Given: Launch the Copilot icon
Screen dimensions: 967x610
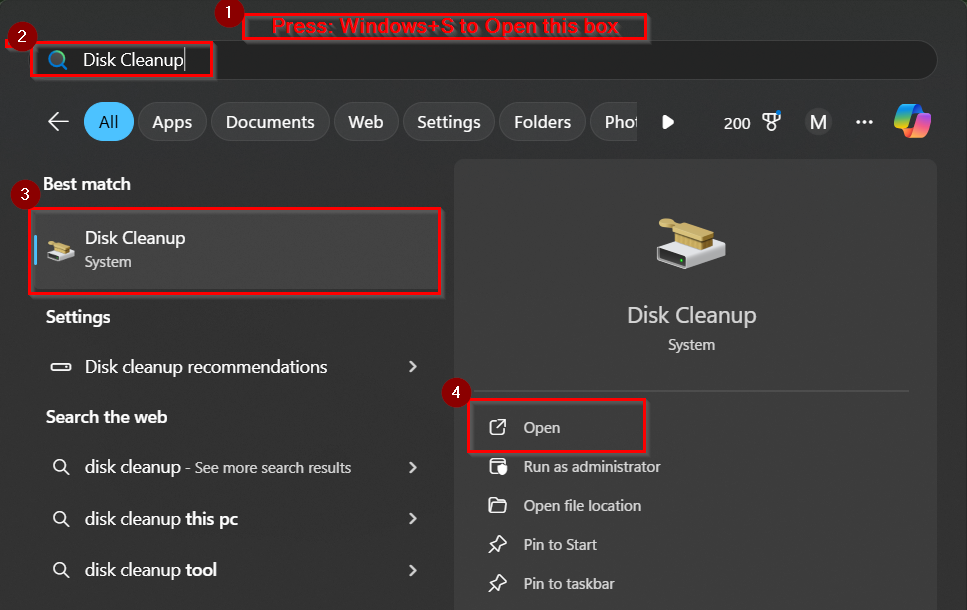Looking at the screenshot, I should tap(912, 122).
